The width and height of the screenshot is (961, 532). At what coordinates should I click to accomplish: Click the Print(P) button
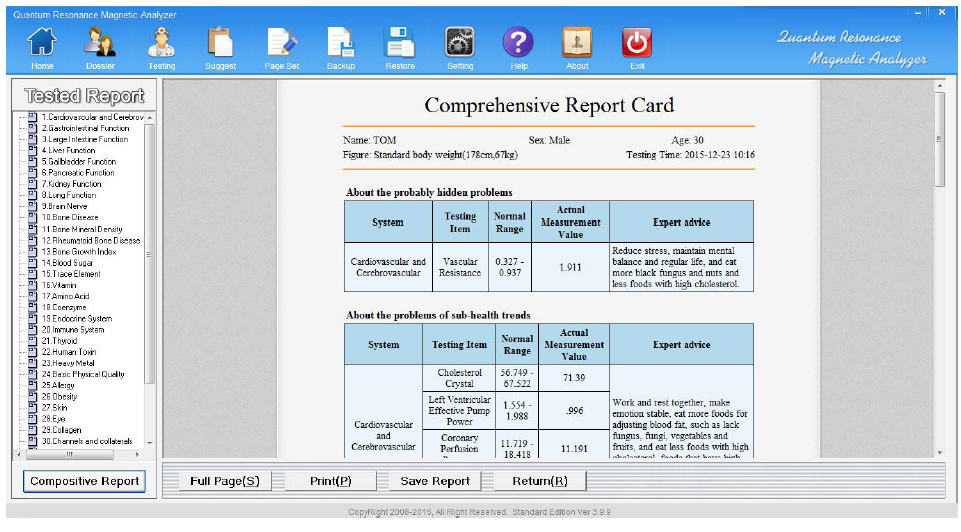tap(331, 481)
